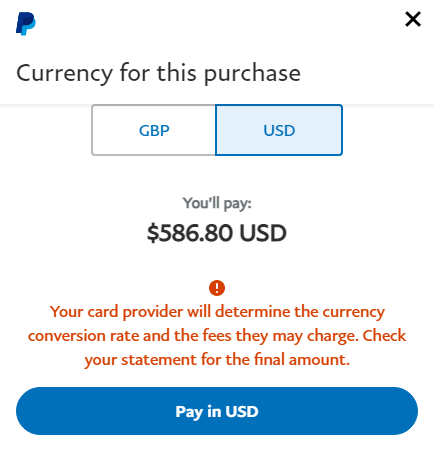Click the 'Currency for this purchase' heading

[x=158, y=73]
